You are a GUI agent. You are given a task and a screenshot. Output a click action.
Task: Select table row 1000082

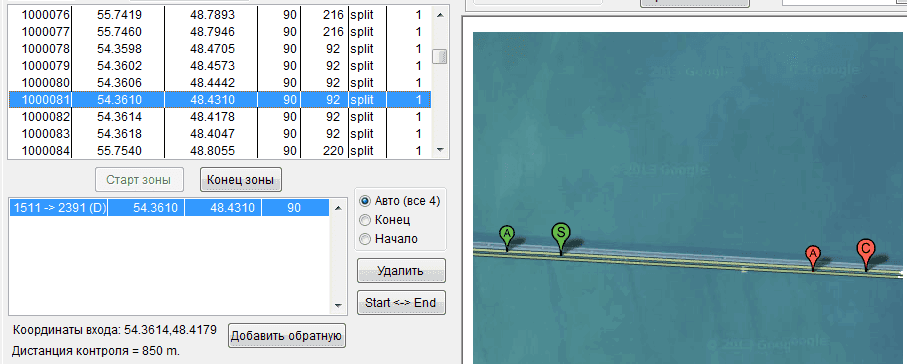(x=220, y=117)
